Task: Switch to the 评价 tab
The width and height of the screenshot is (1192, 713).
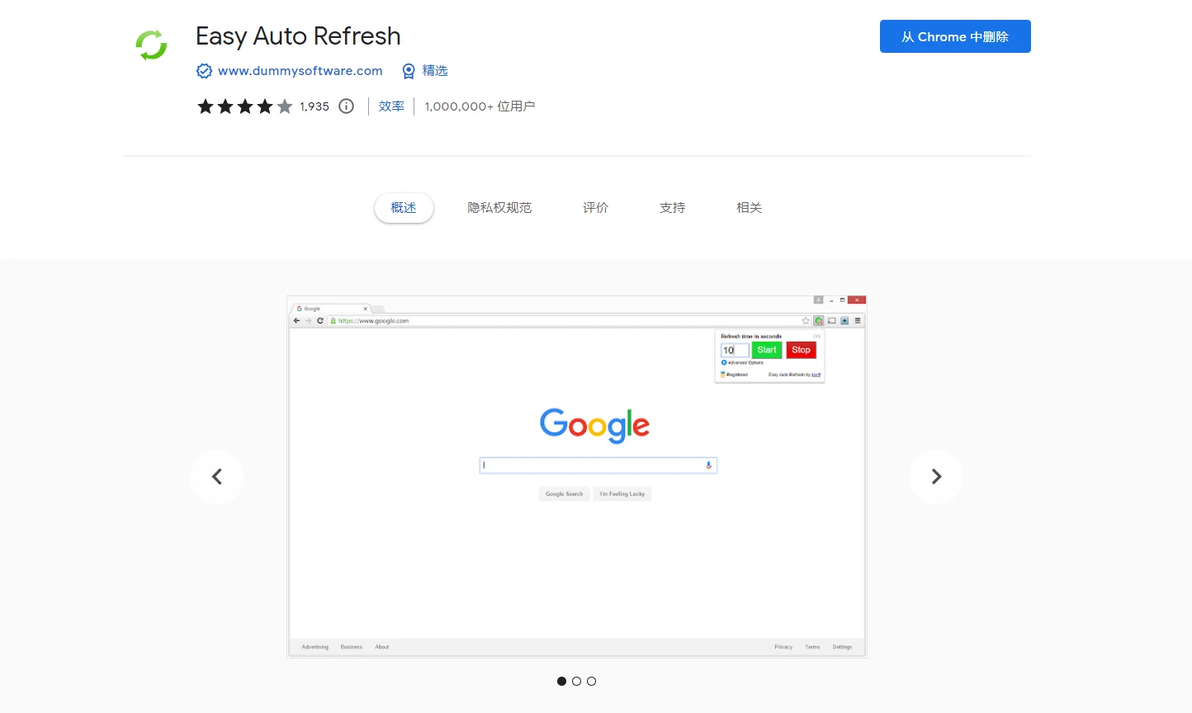Action: [x=595, y=207]
